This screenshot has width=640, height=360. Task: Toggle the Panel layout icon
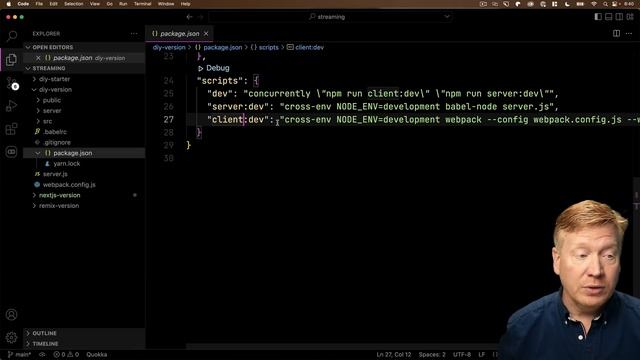click(609, 17)
